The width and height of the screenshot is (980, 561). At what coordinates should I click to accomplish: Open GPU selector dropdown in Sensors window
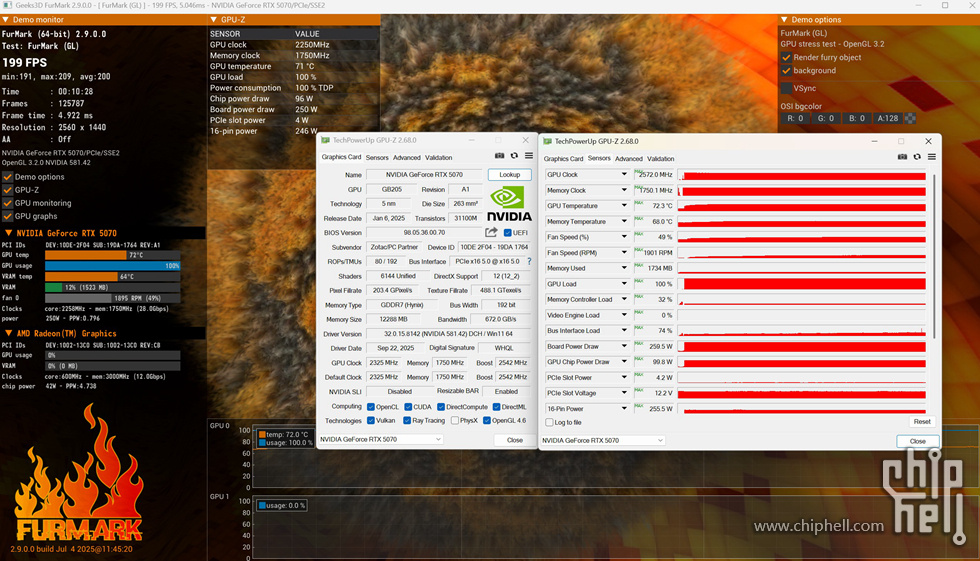(603, 440)
